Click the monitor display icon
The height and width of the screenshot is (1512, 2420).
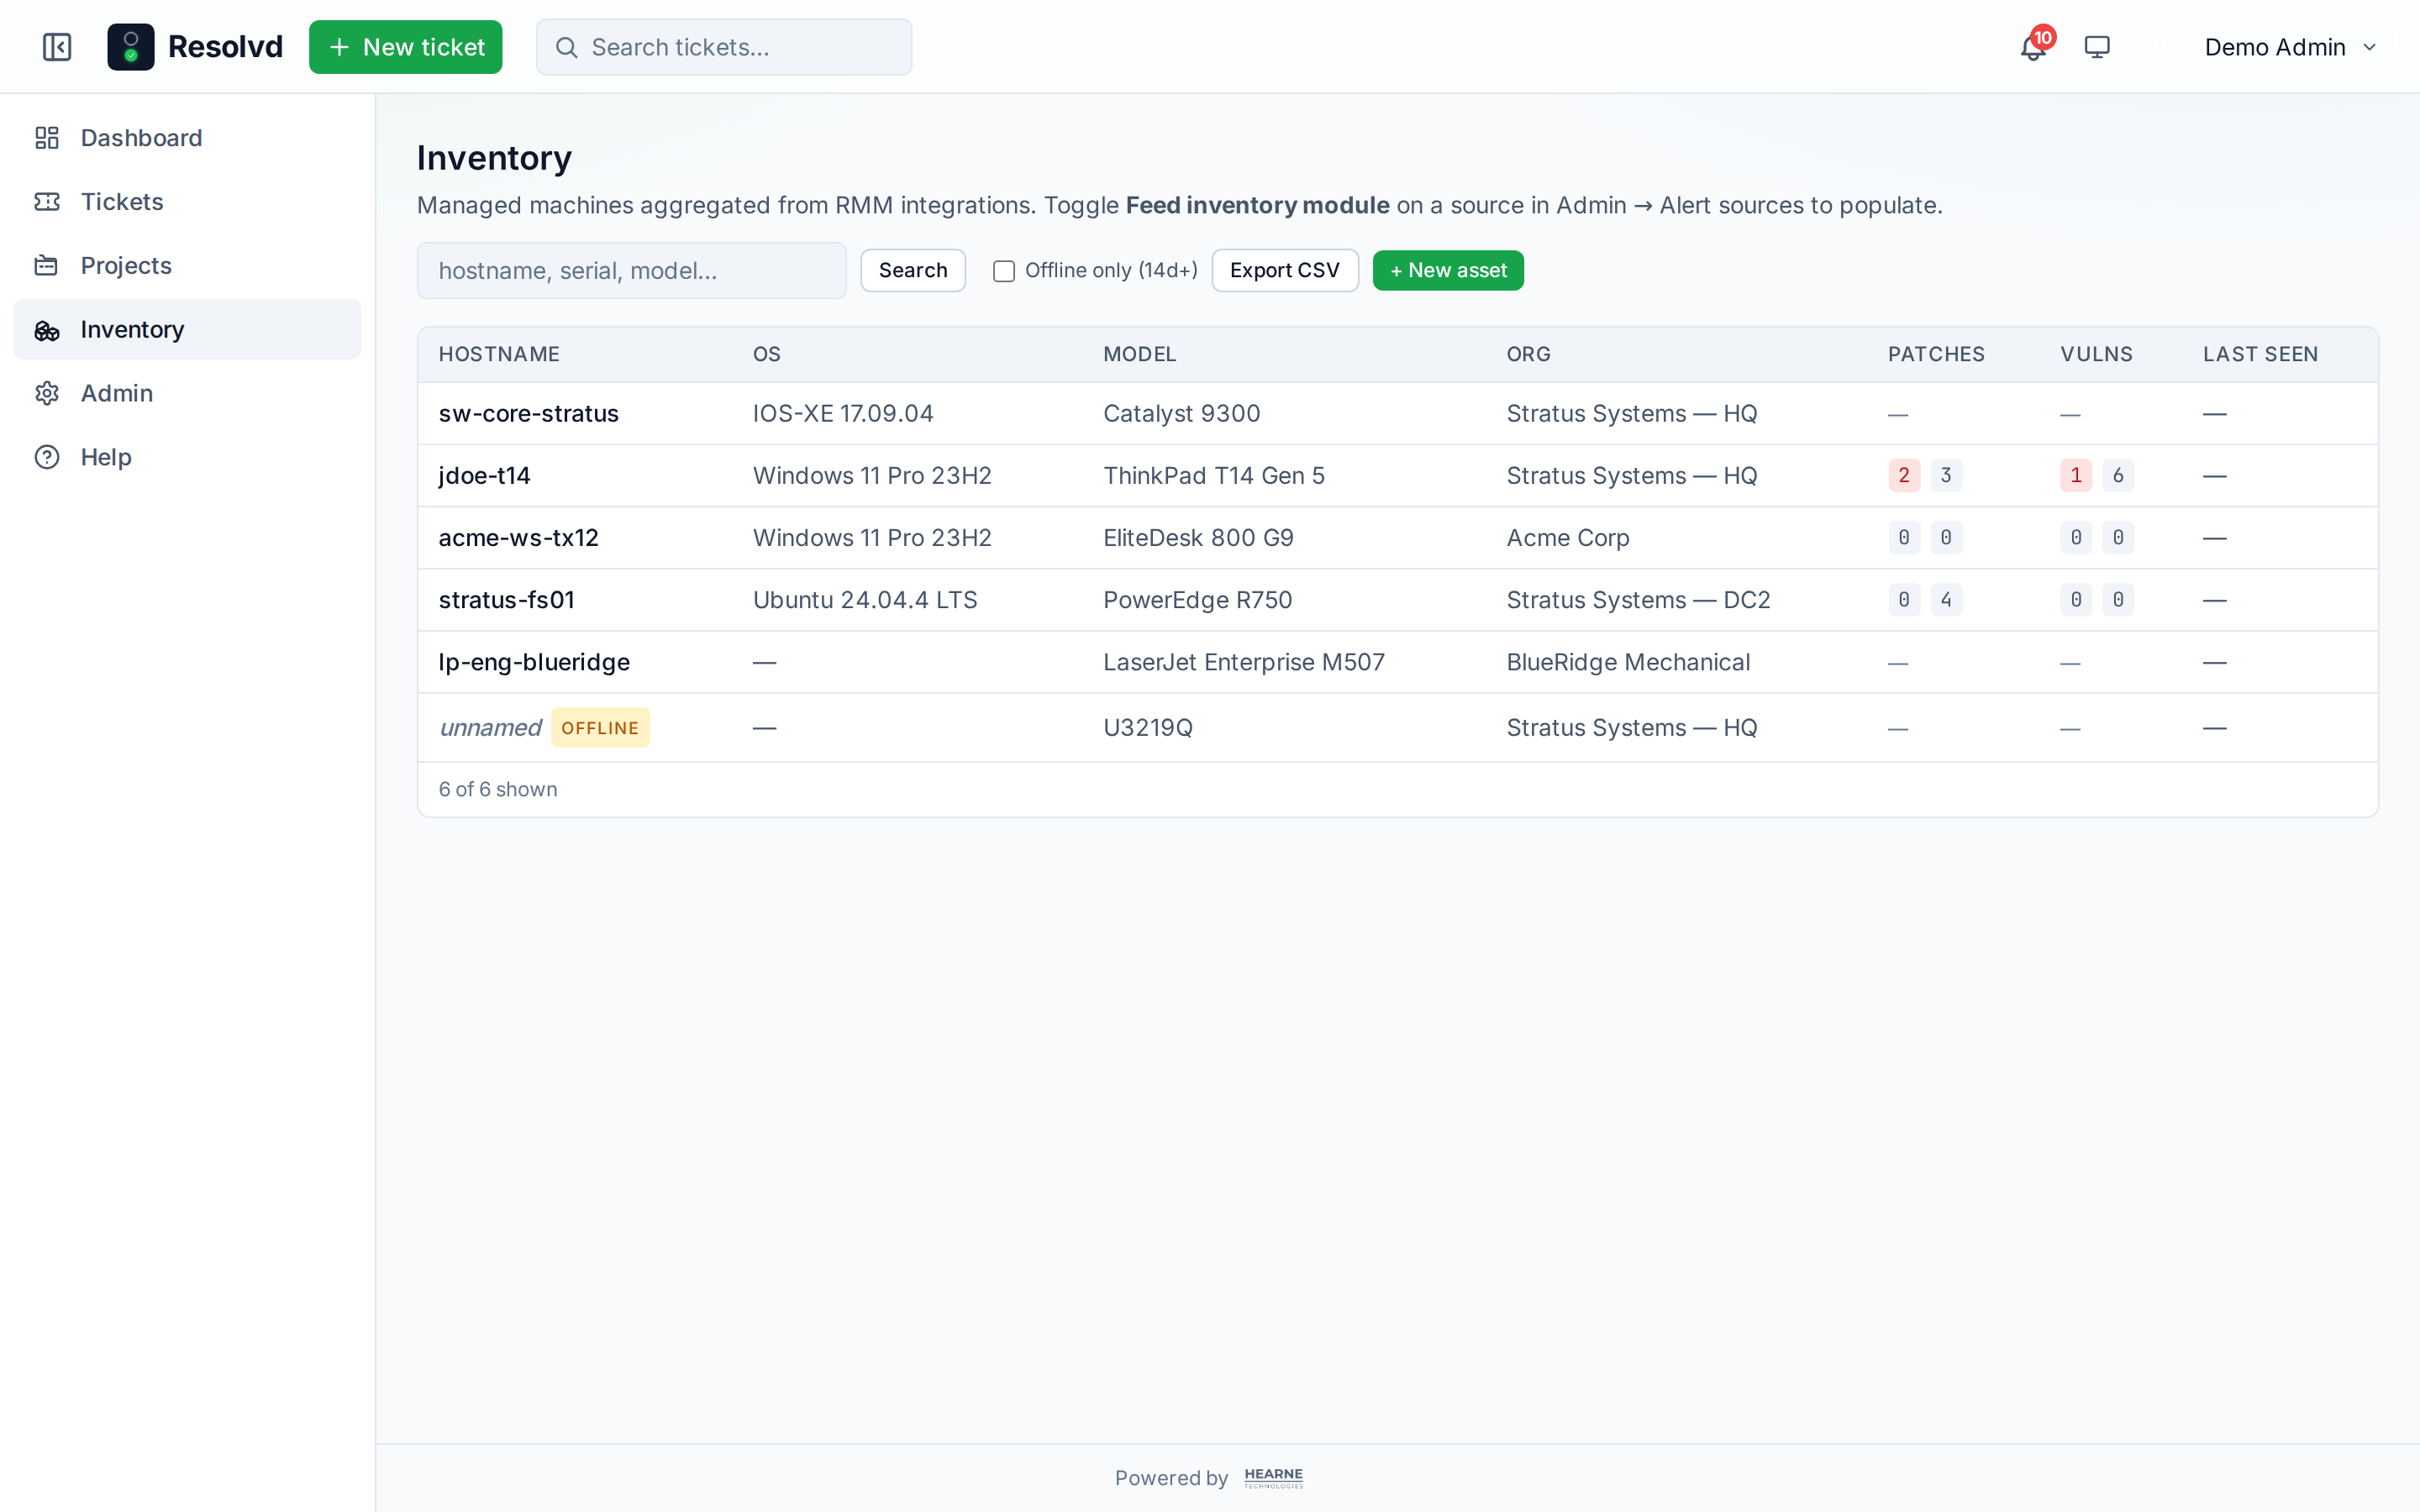2097,47
